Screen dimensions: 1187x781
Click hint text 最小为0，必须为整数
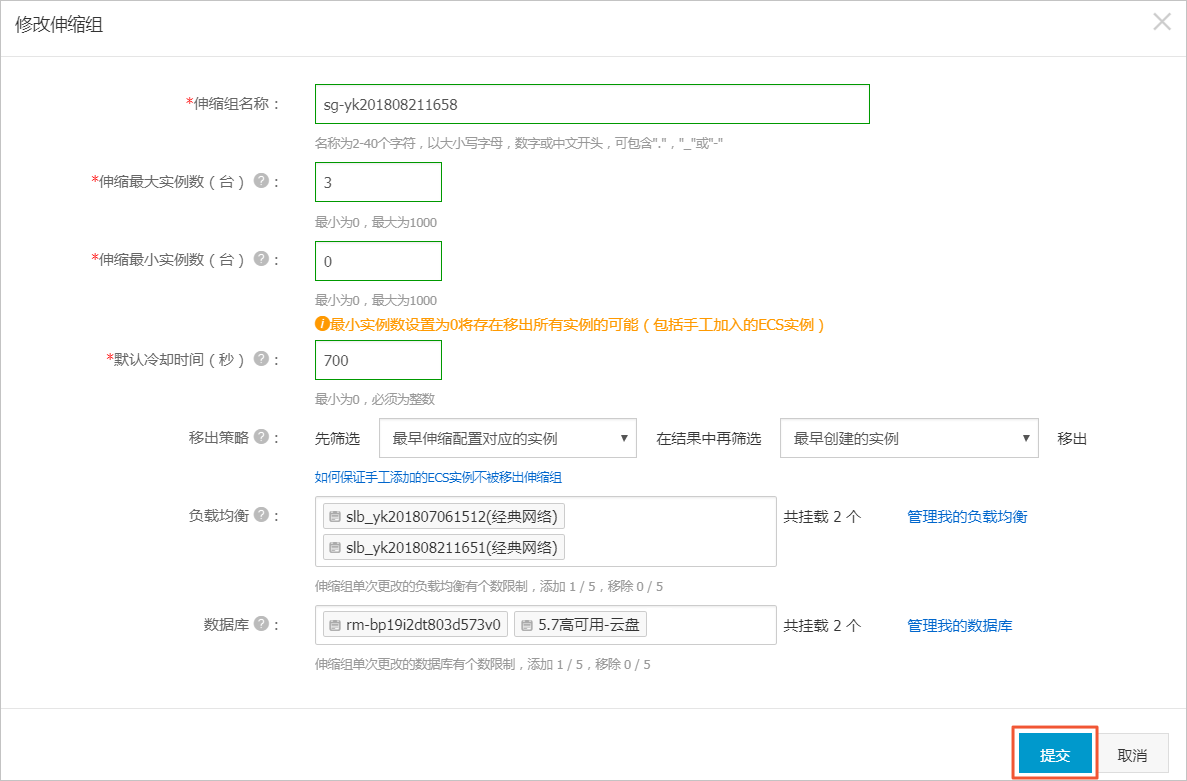(375, 399)
